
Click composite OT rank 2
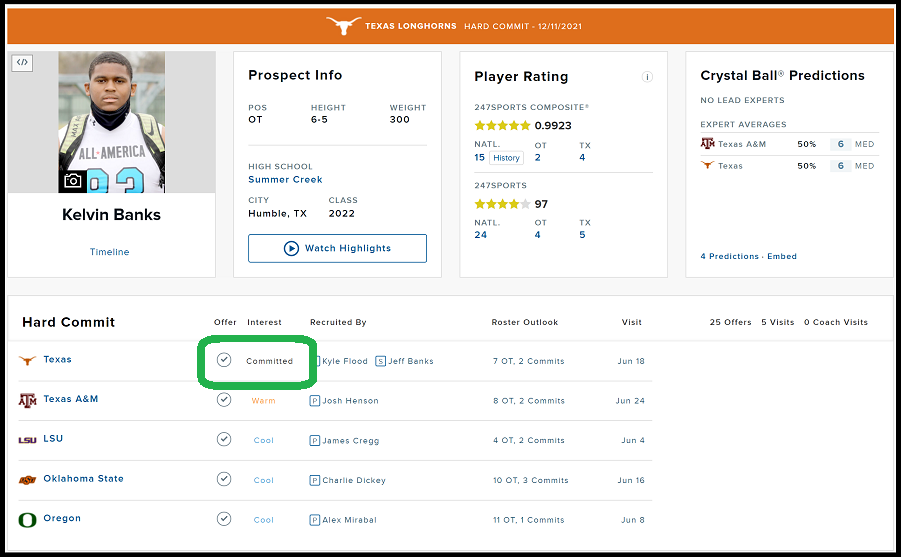tap(537, 158)
